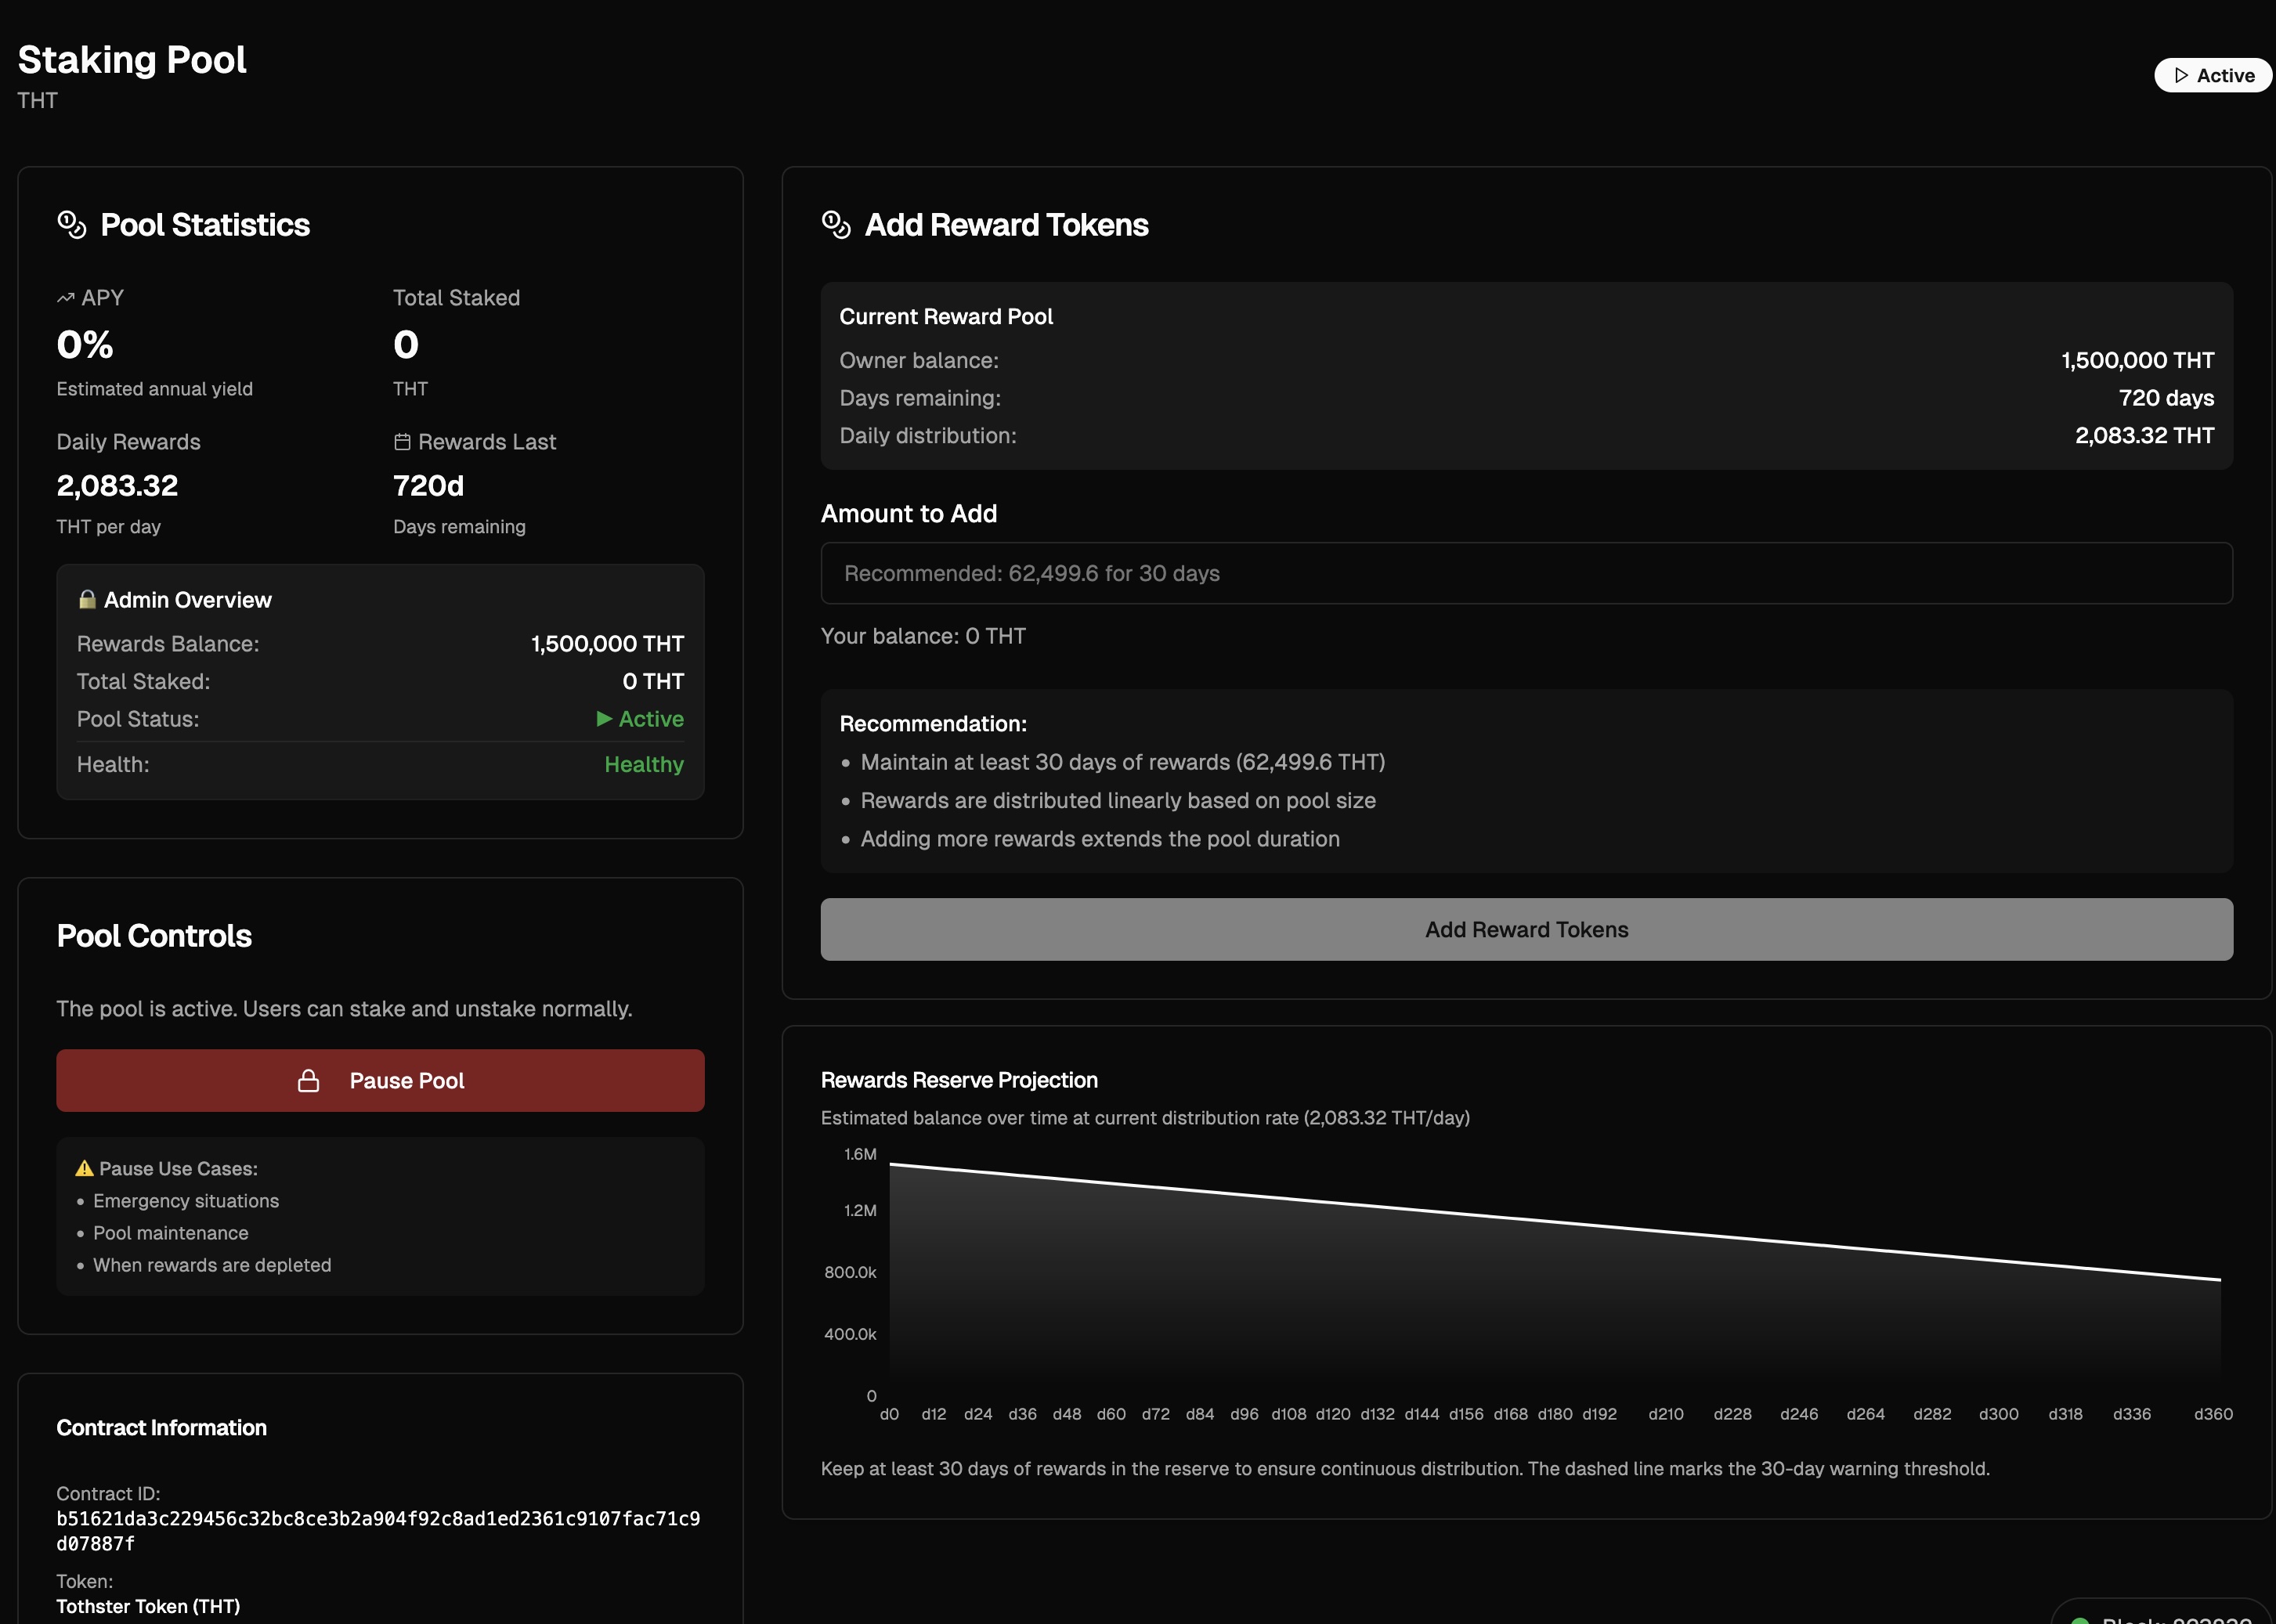Click the 720 days remaining value
2276x1624 pixels.
click(2166, 398)
